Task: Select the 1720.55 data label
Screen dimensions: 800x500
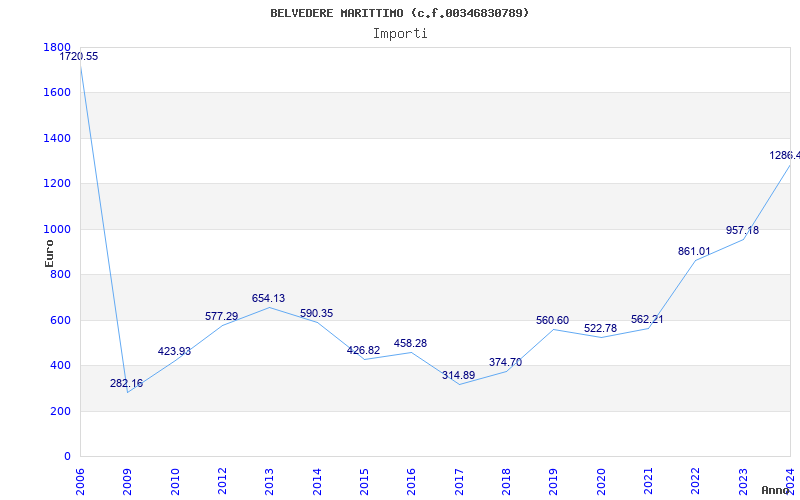Action: tap(79, 57)
